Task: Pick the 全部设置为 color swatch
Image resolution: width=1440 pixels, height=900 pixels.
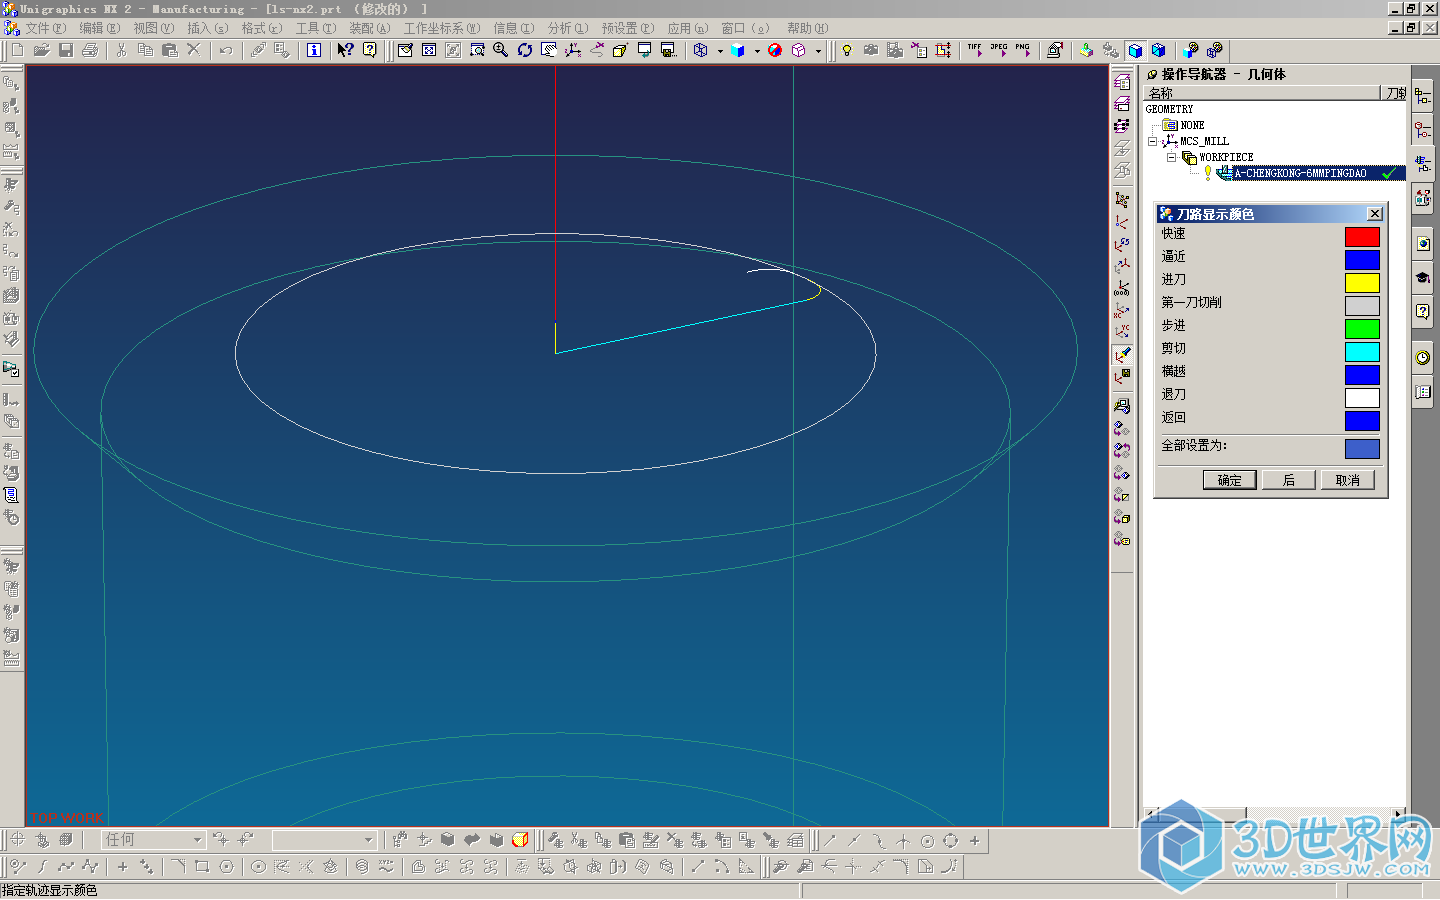Action: (x=1362, y=449)
